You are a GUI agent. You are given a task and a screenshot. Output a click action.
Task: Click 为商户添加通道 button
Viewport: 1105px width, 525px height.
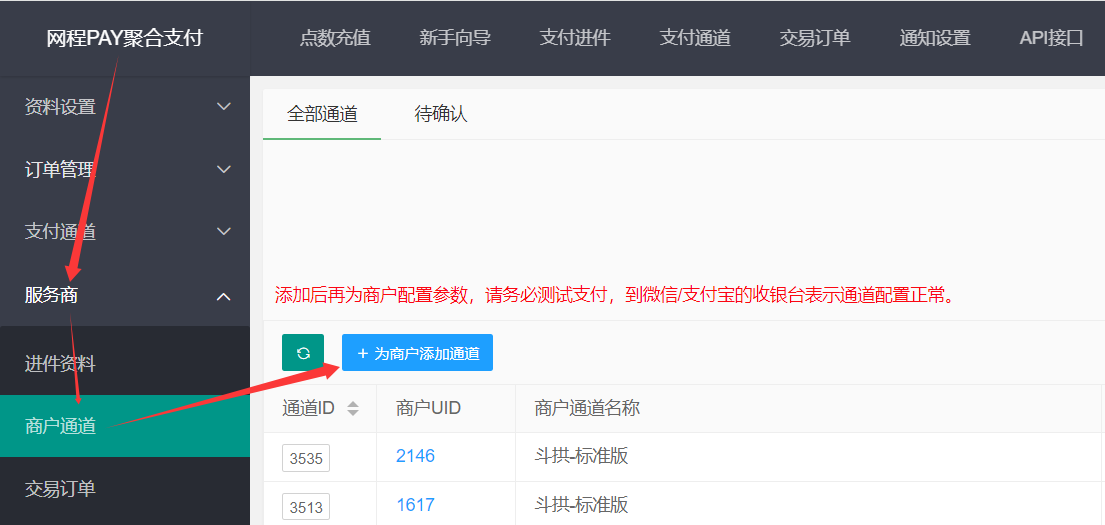pos(417,353)
